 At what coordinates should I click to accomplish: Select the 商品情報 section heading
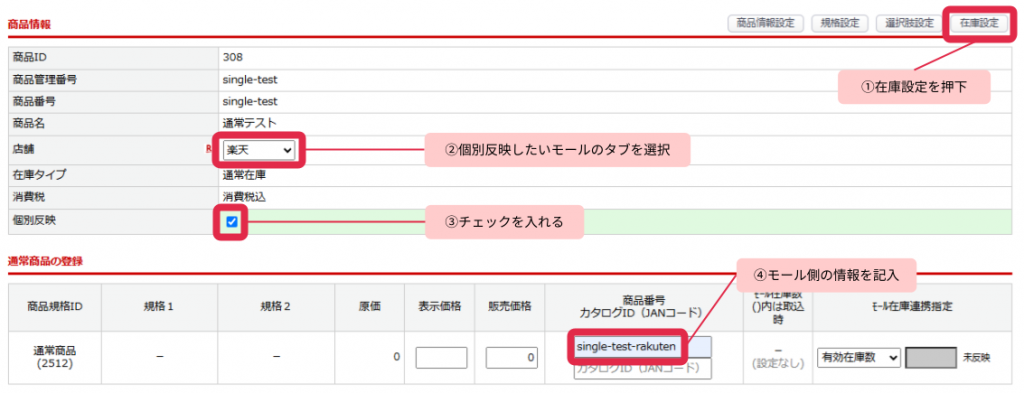[29, 24]
